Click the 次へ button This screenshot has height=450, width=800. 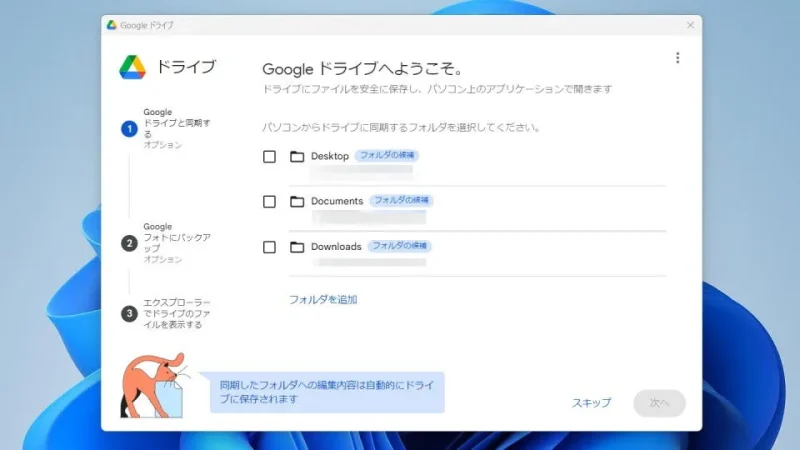pos(659,402)
